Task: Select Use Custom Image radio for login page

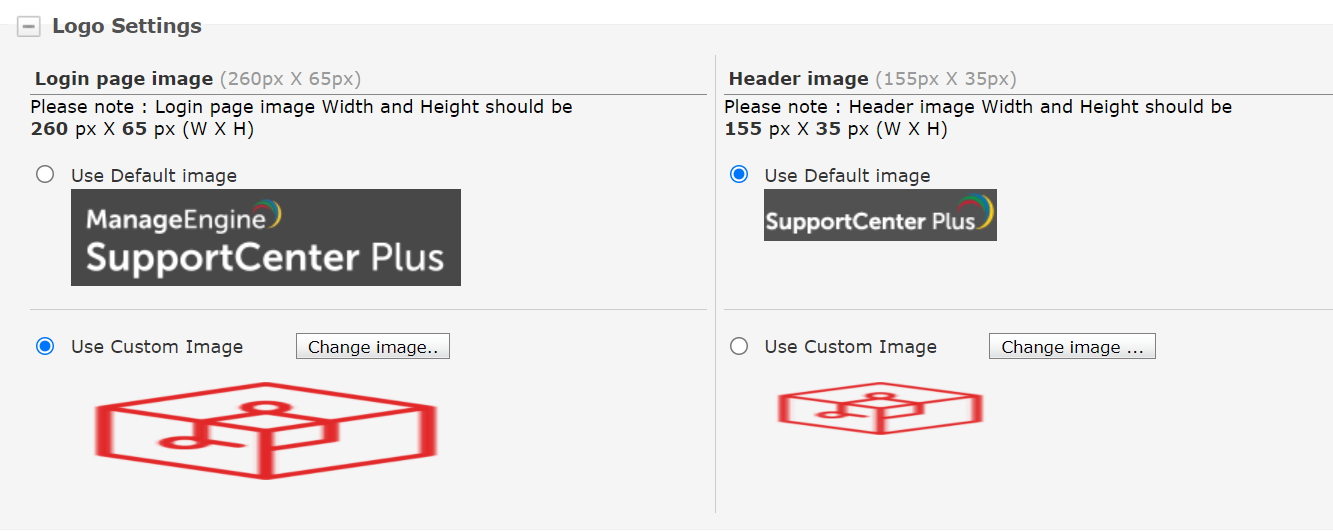Action: 45,346
